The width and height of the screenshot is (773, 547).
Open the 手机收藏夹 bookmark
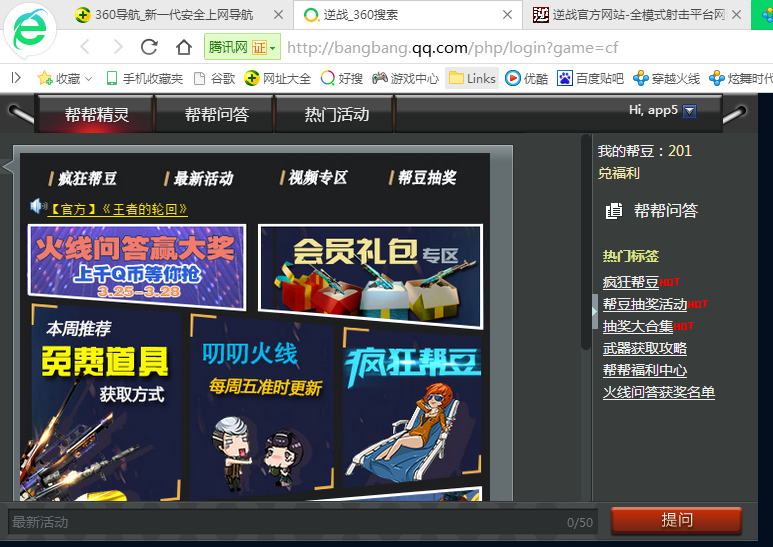144,78
